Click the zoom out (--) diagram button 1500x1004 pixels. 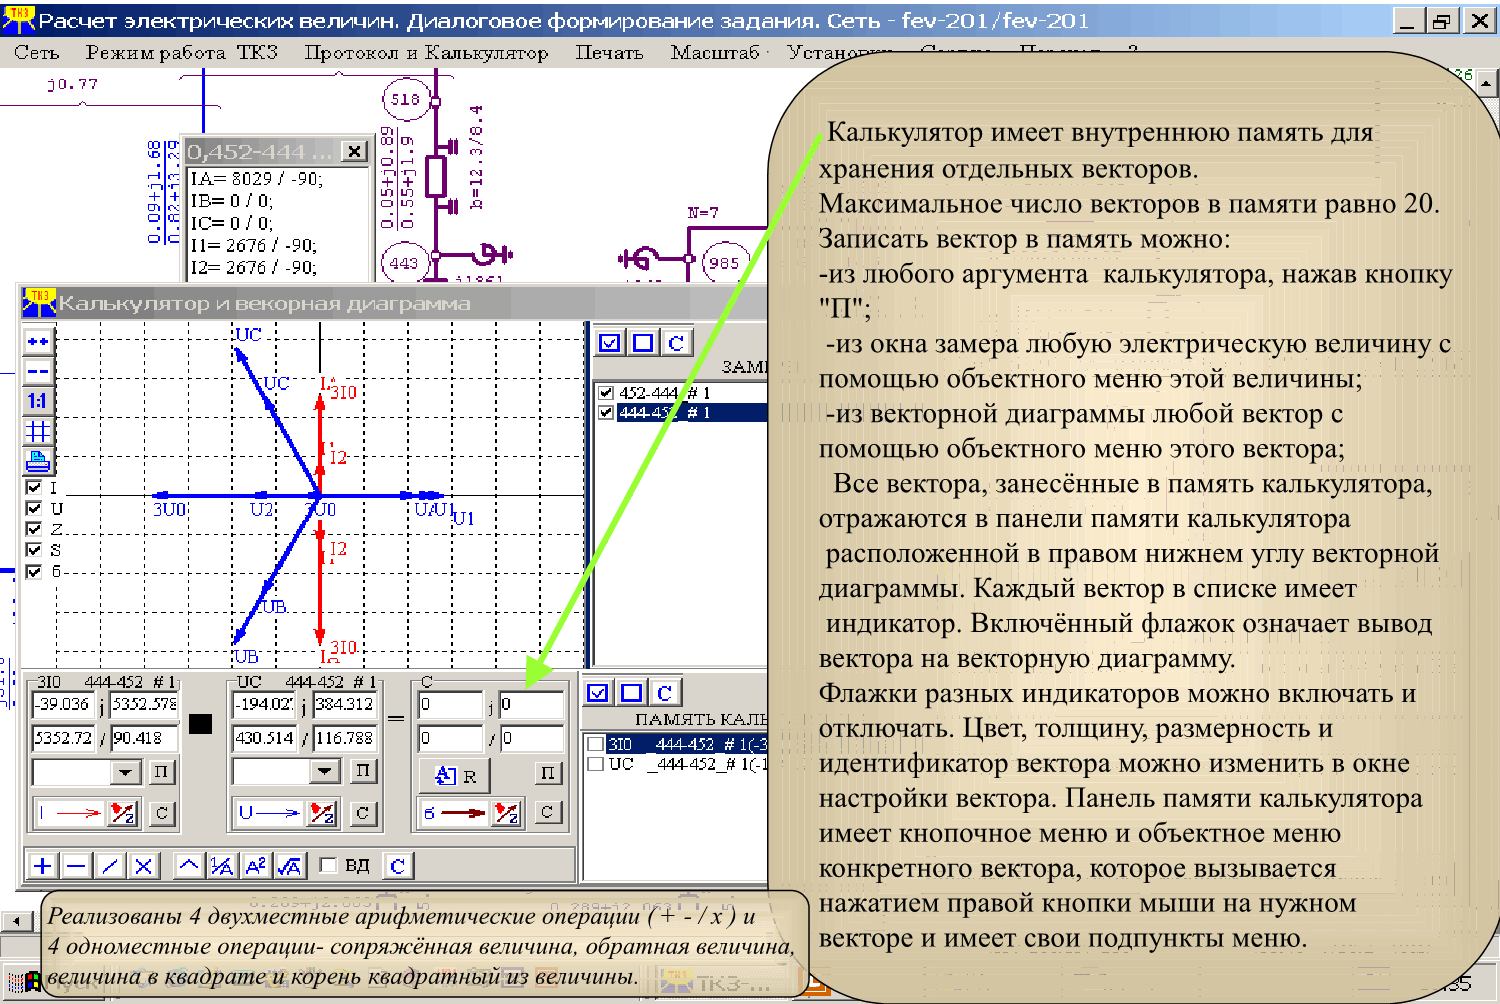tap(38, 372)
